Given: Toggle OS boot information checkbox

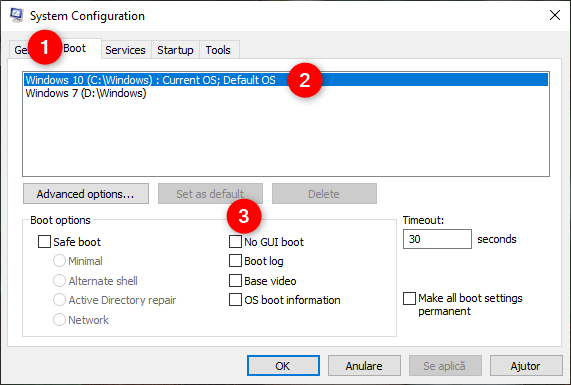Looking at the screenshot, I should pos(235,300).
